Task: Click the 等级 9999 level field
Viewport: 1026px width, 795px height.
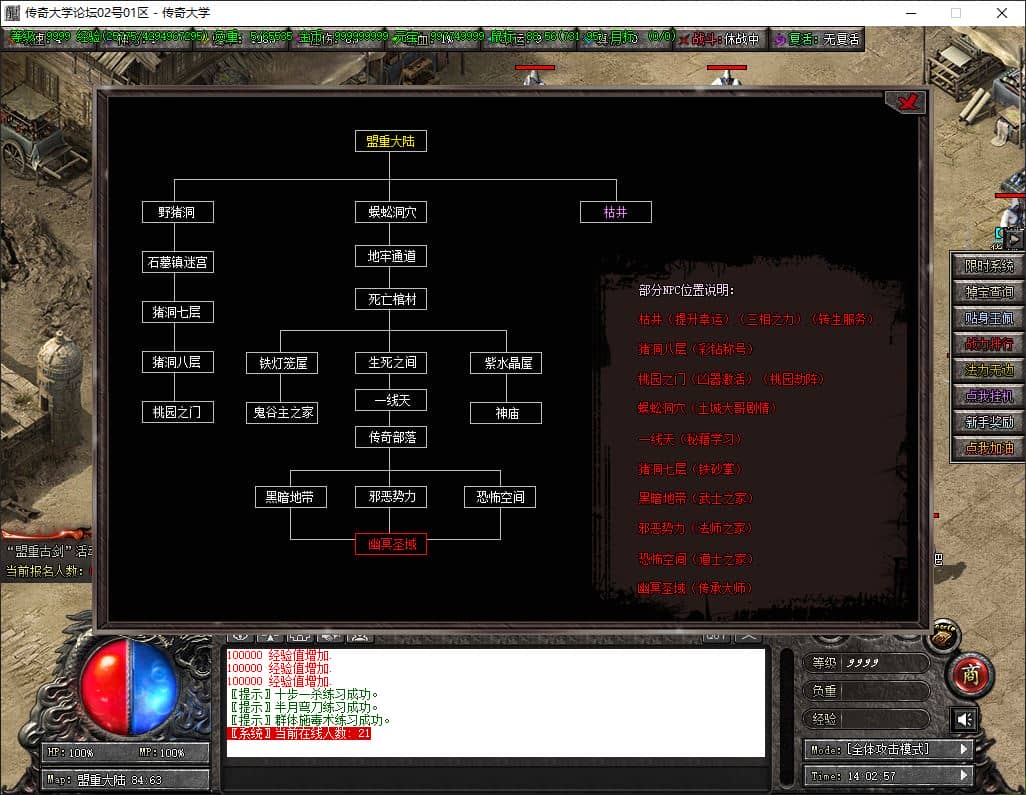Action: click(866, 663)
